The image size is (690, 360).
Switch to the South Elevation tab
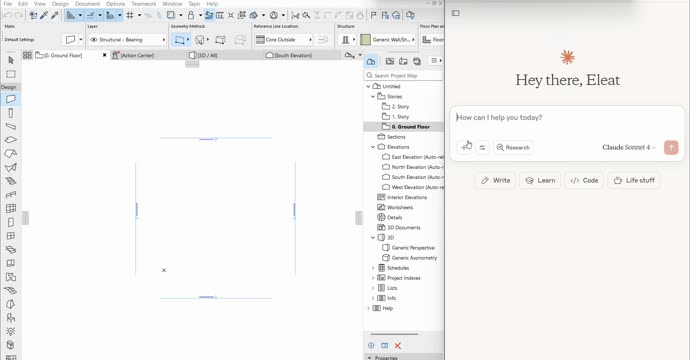[x=289, y=55]
